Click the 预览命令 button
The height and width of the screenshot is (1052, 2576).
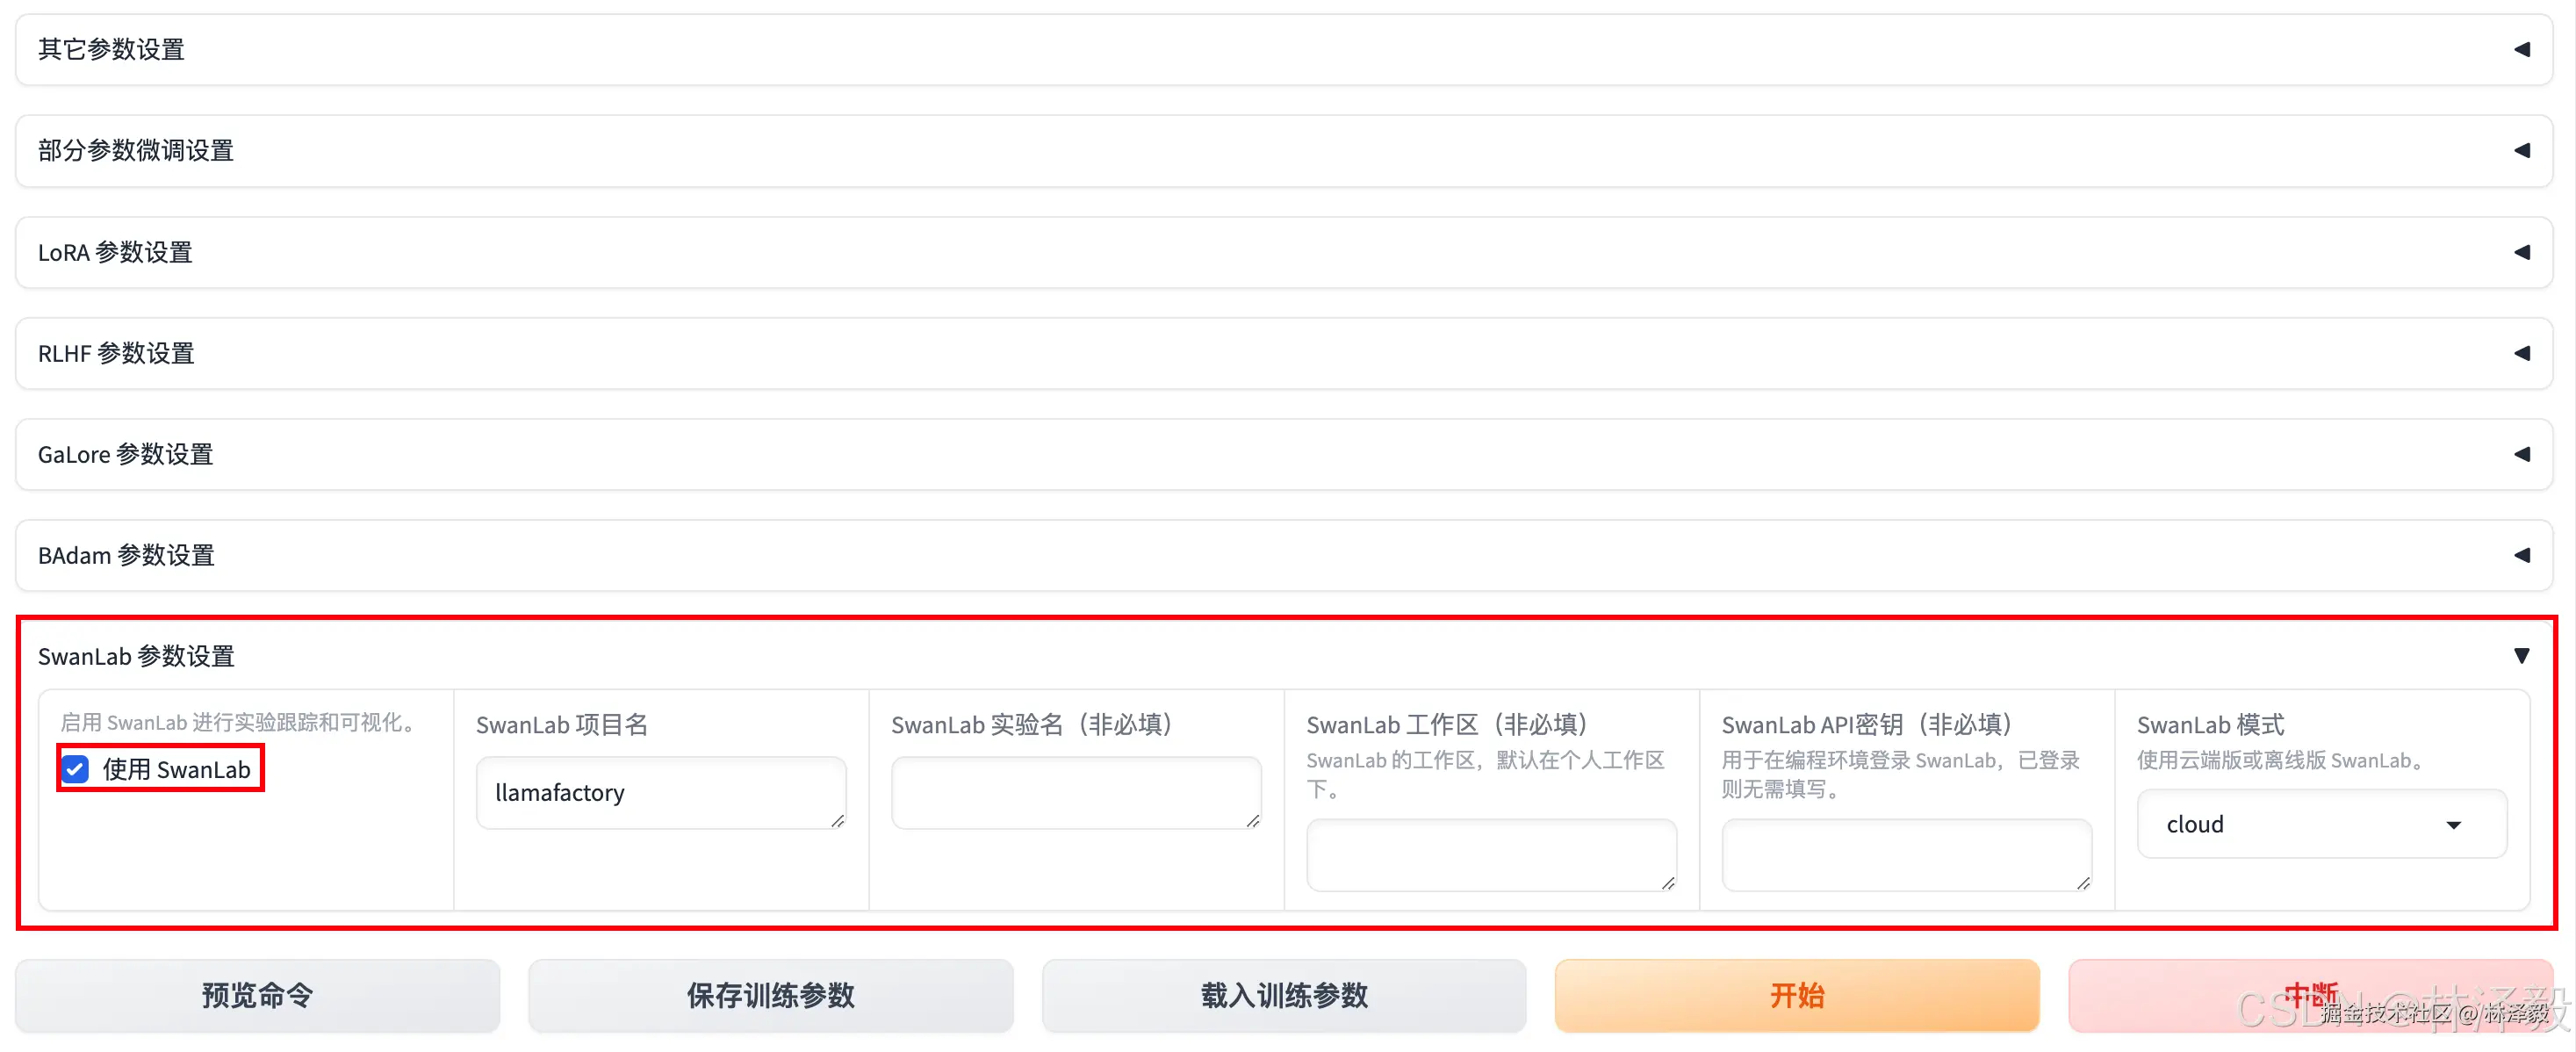[x=257, y=995]
